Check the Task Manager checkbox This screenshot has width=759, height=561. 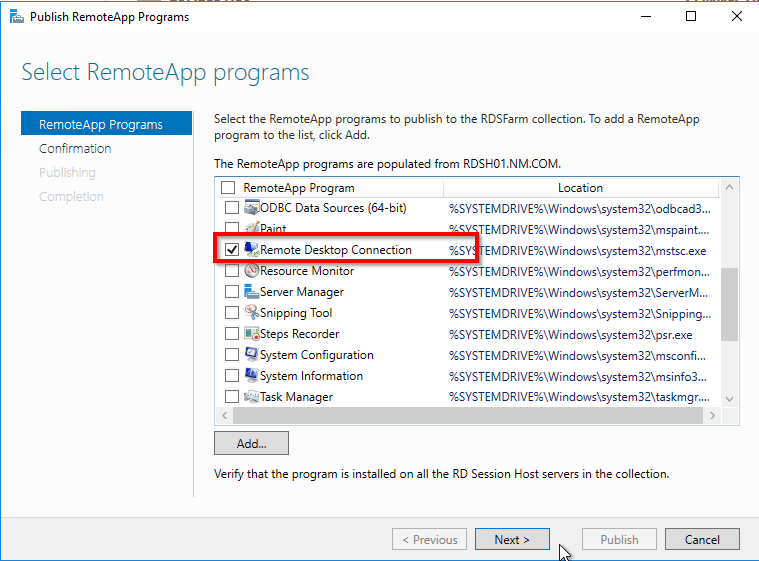(x=232, y=397)
